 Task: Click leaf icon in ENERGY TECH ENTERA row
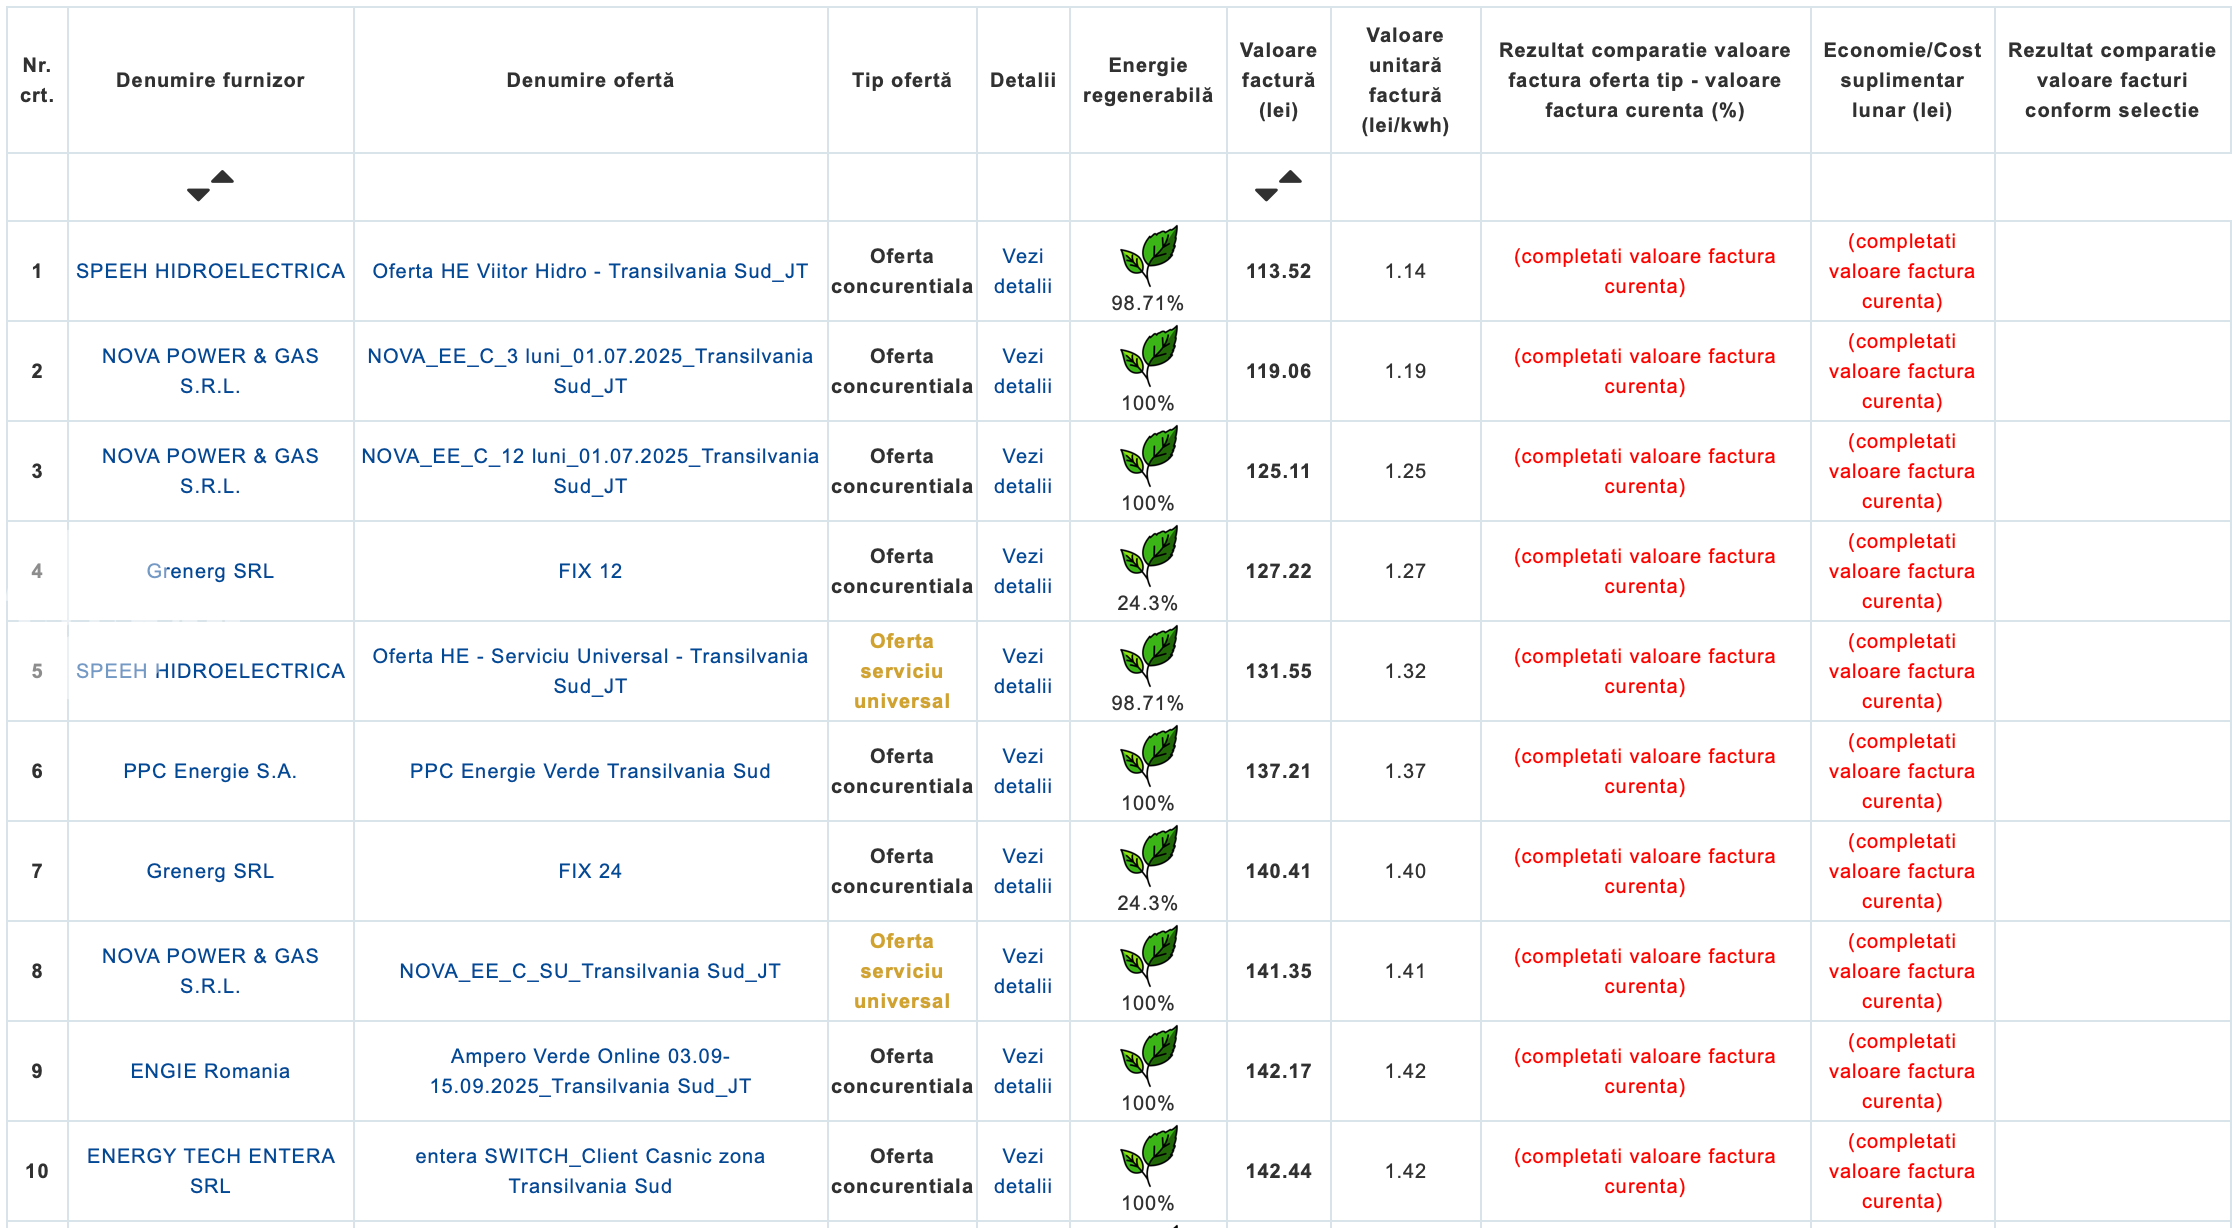(1148, 1156)
